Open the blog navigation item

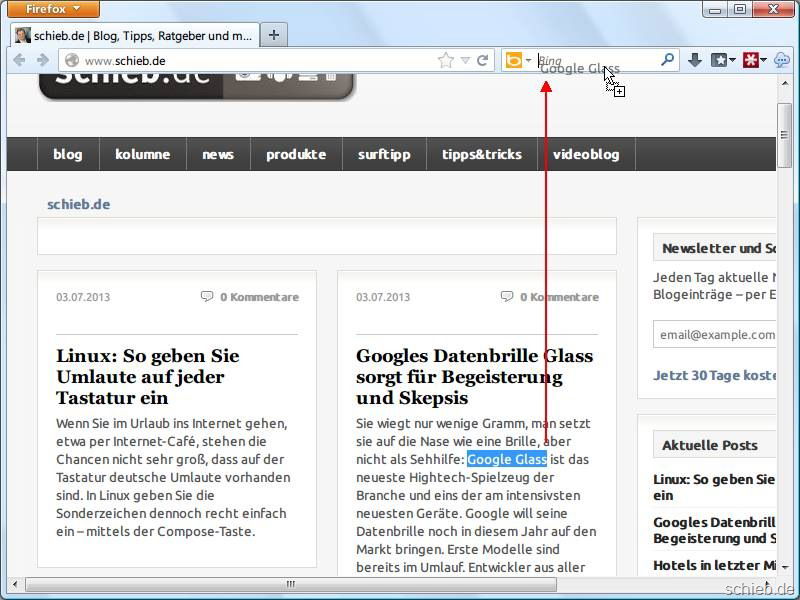tap(68, 154)
